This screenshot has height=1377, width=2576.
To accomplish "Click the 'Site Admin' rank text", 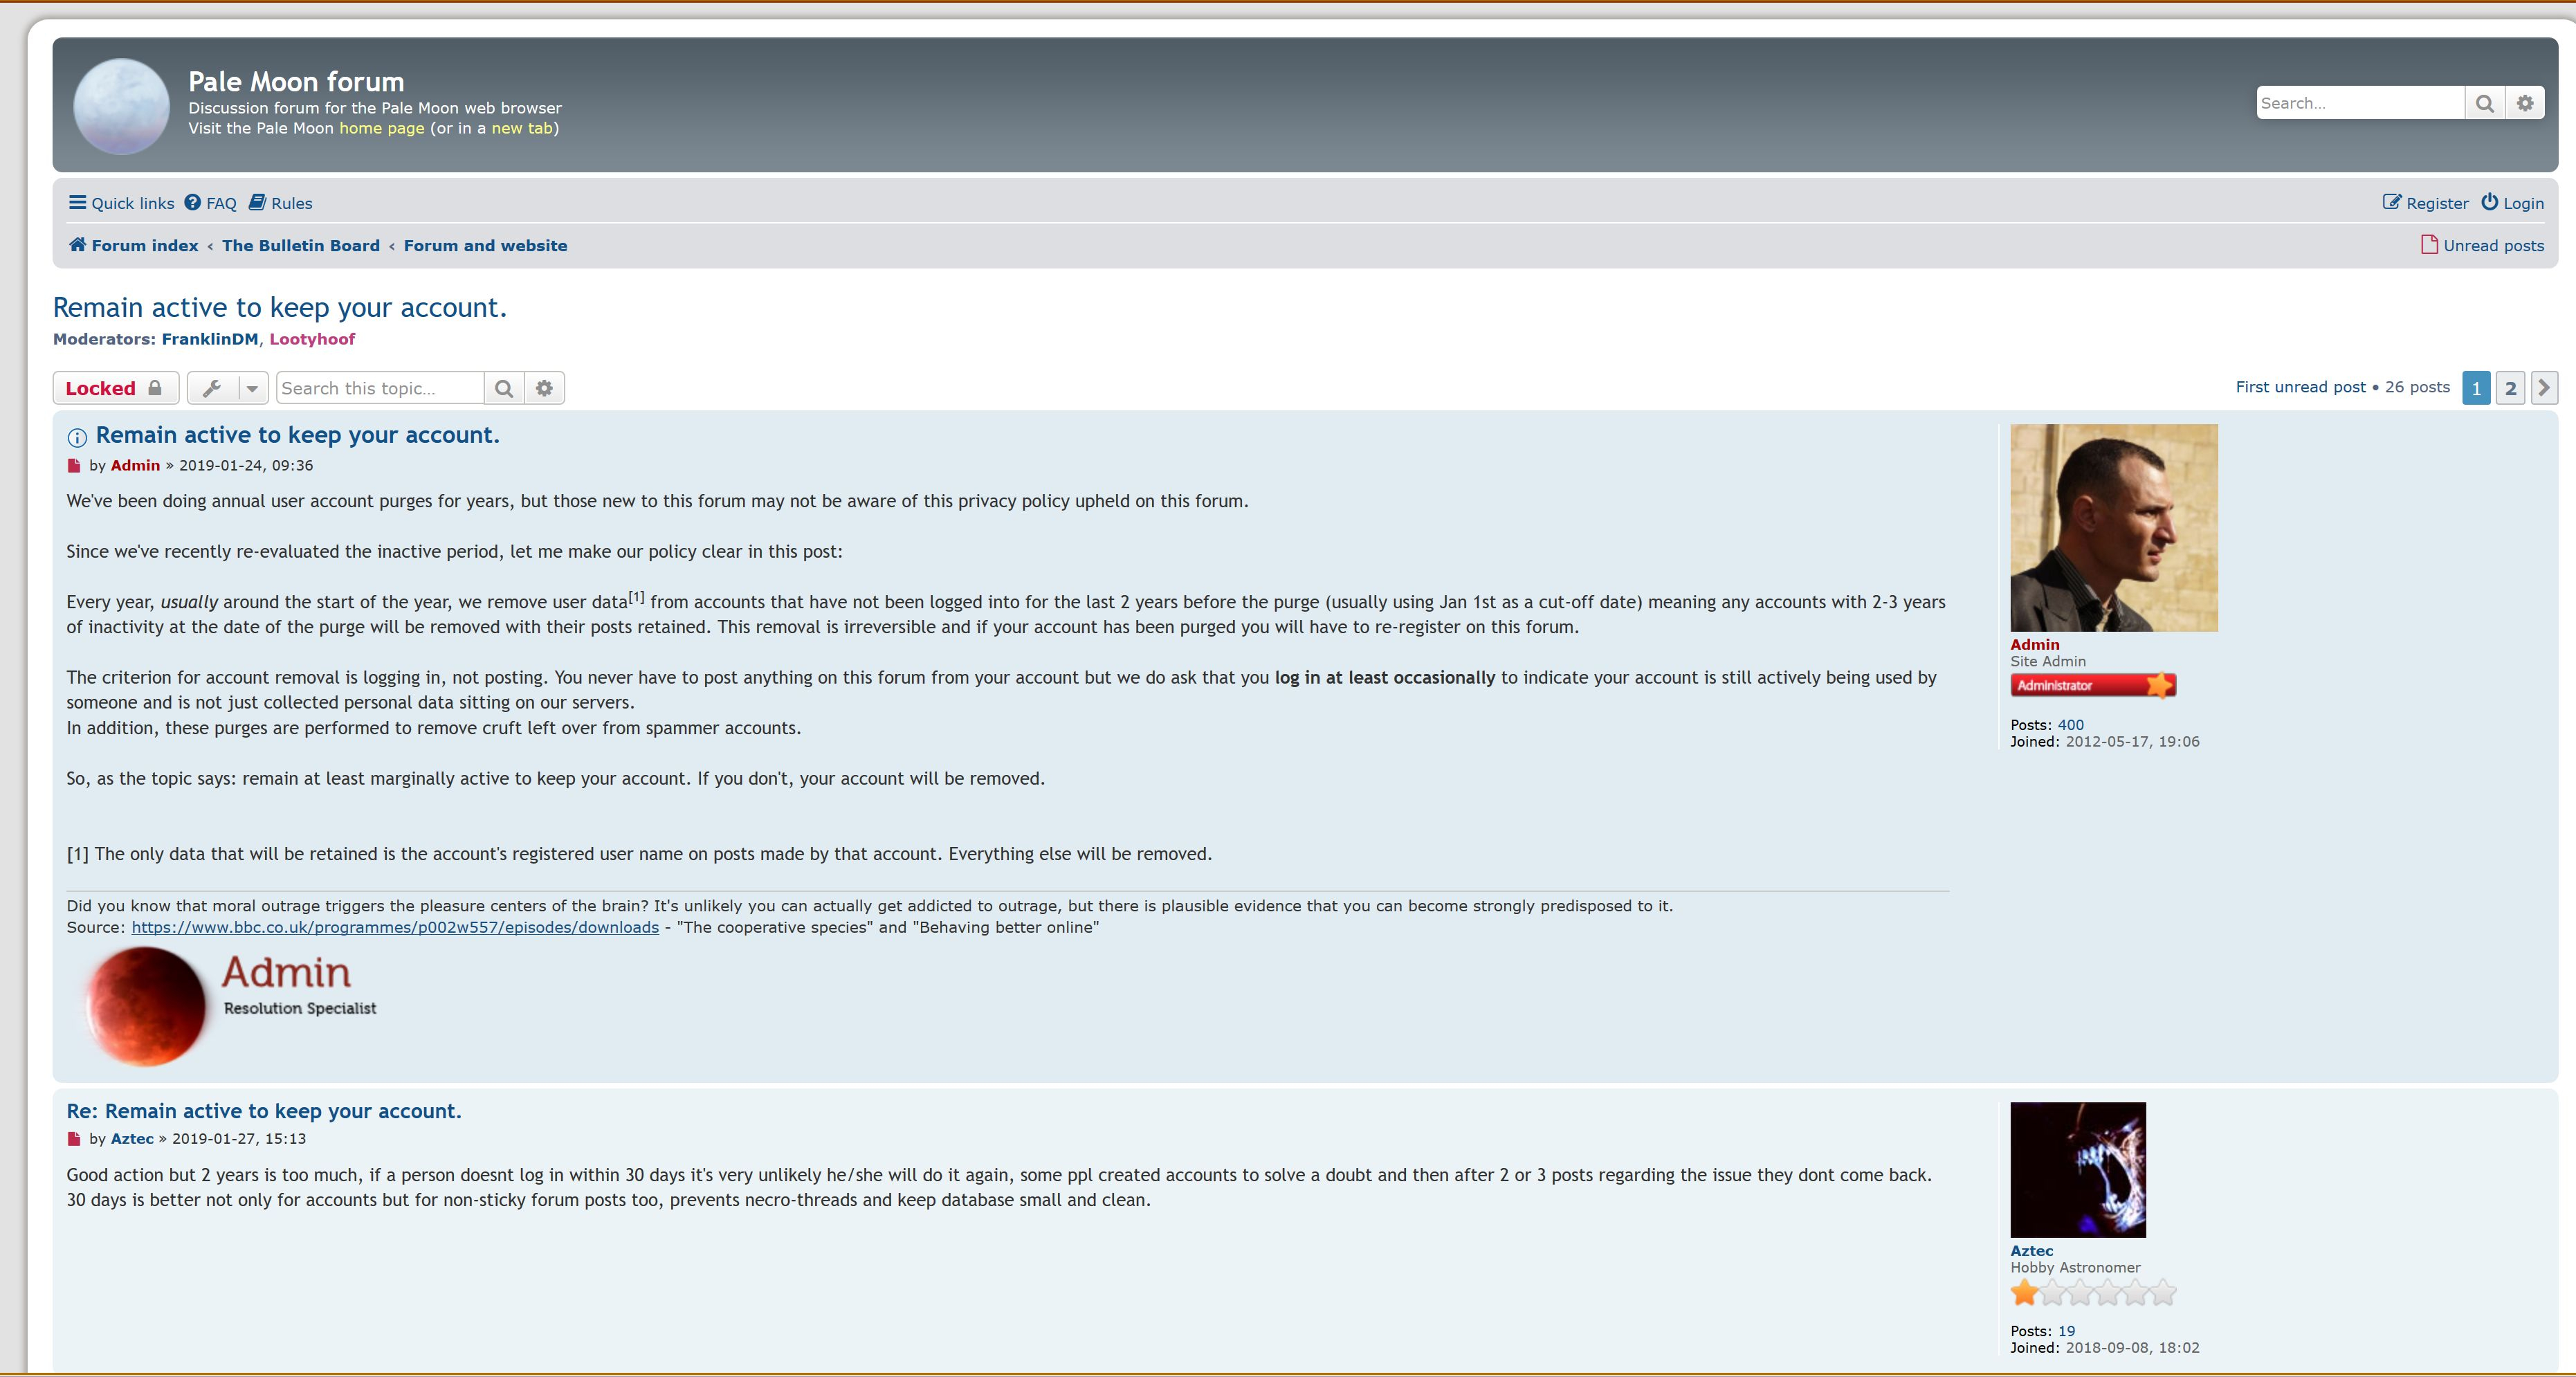I will 2048,661.
